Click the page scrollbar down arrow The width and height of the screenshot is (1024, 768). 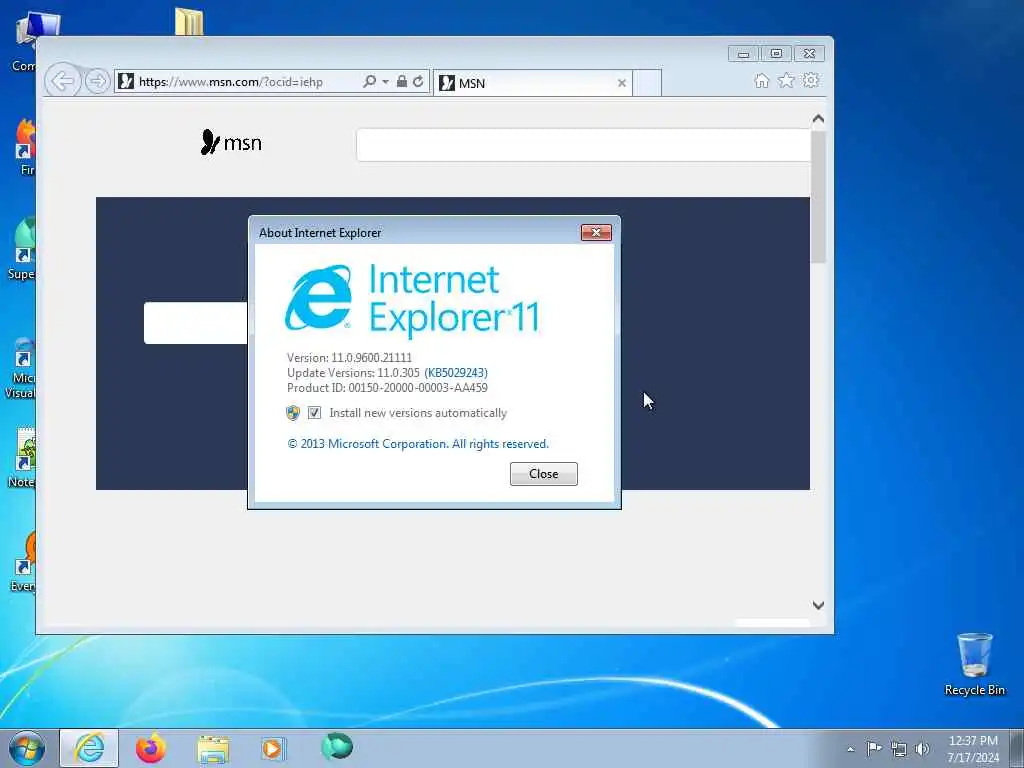(818, 605)
